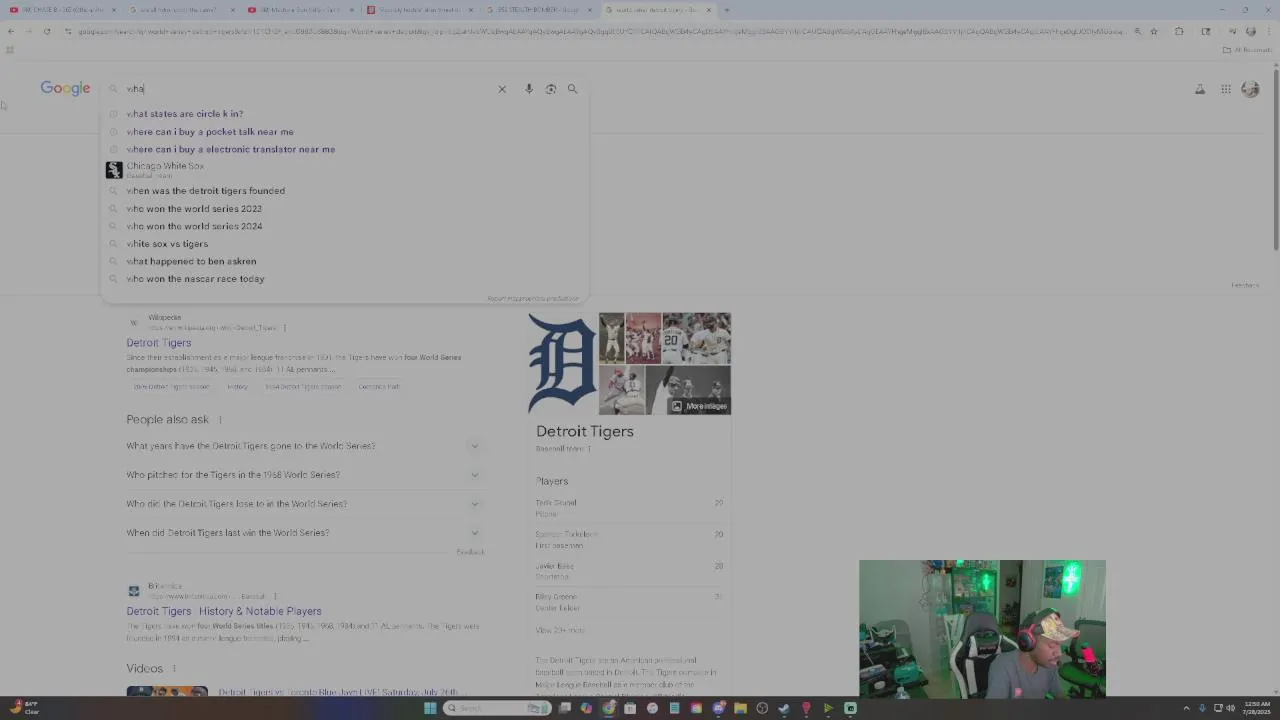The height and width of the screenshot is (720, 1280).
Task: Click the Feedback link under People also ask
Action: point(470,552)
